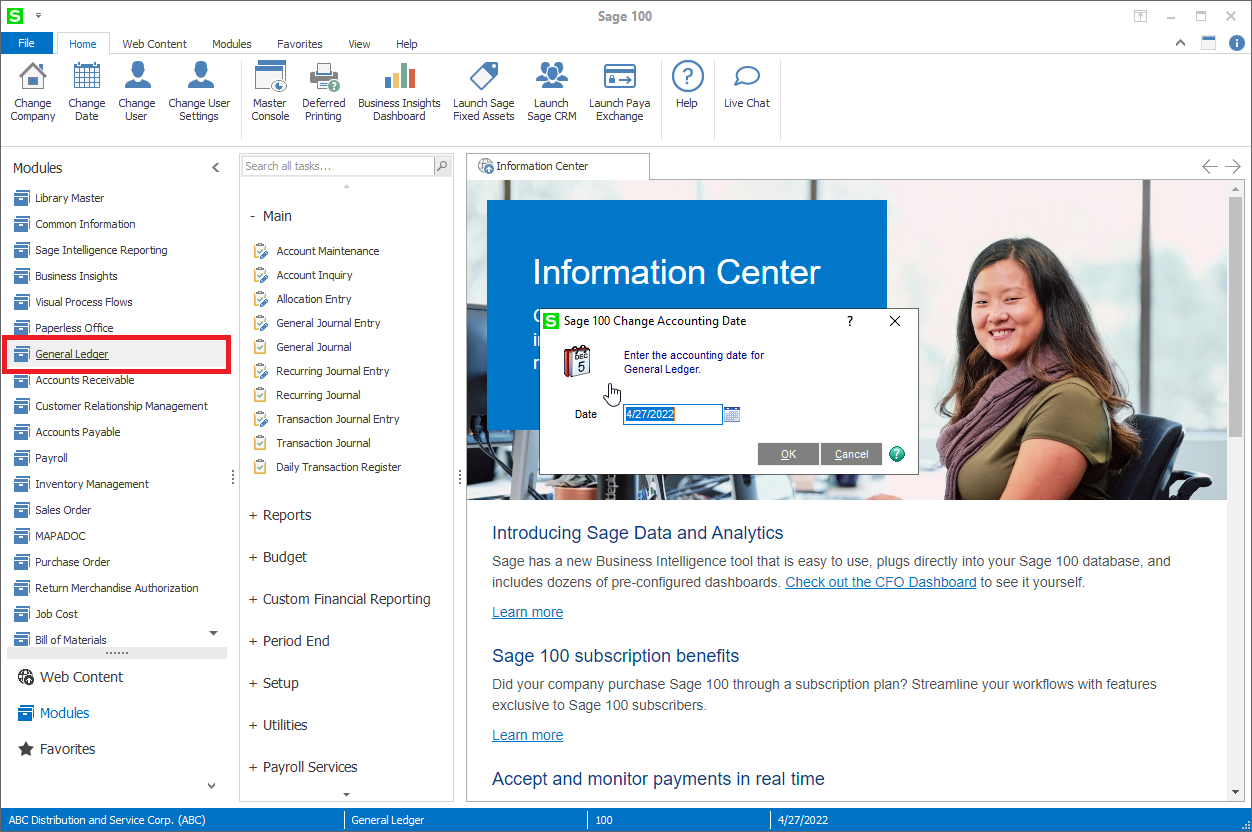Viewport: 1252px width, 832px height.
Task: Switch to Web Content in the navigation pane
Action: [x=70, y=677]
